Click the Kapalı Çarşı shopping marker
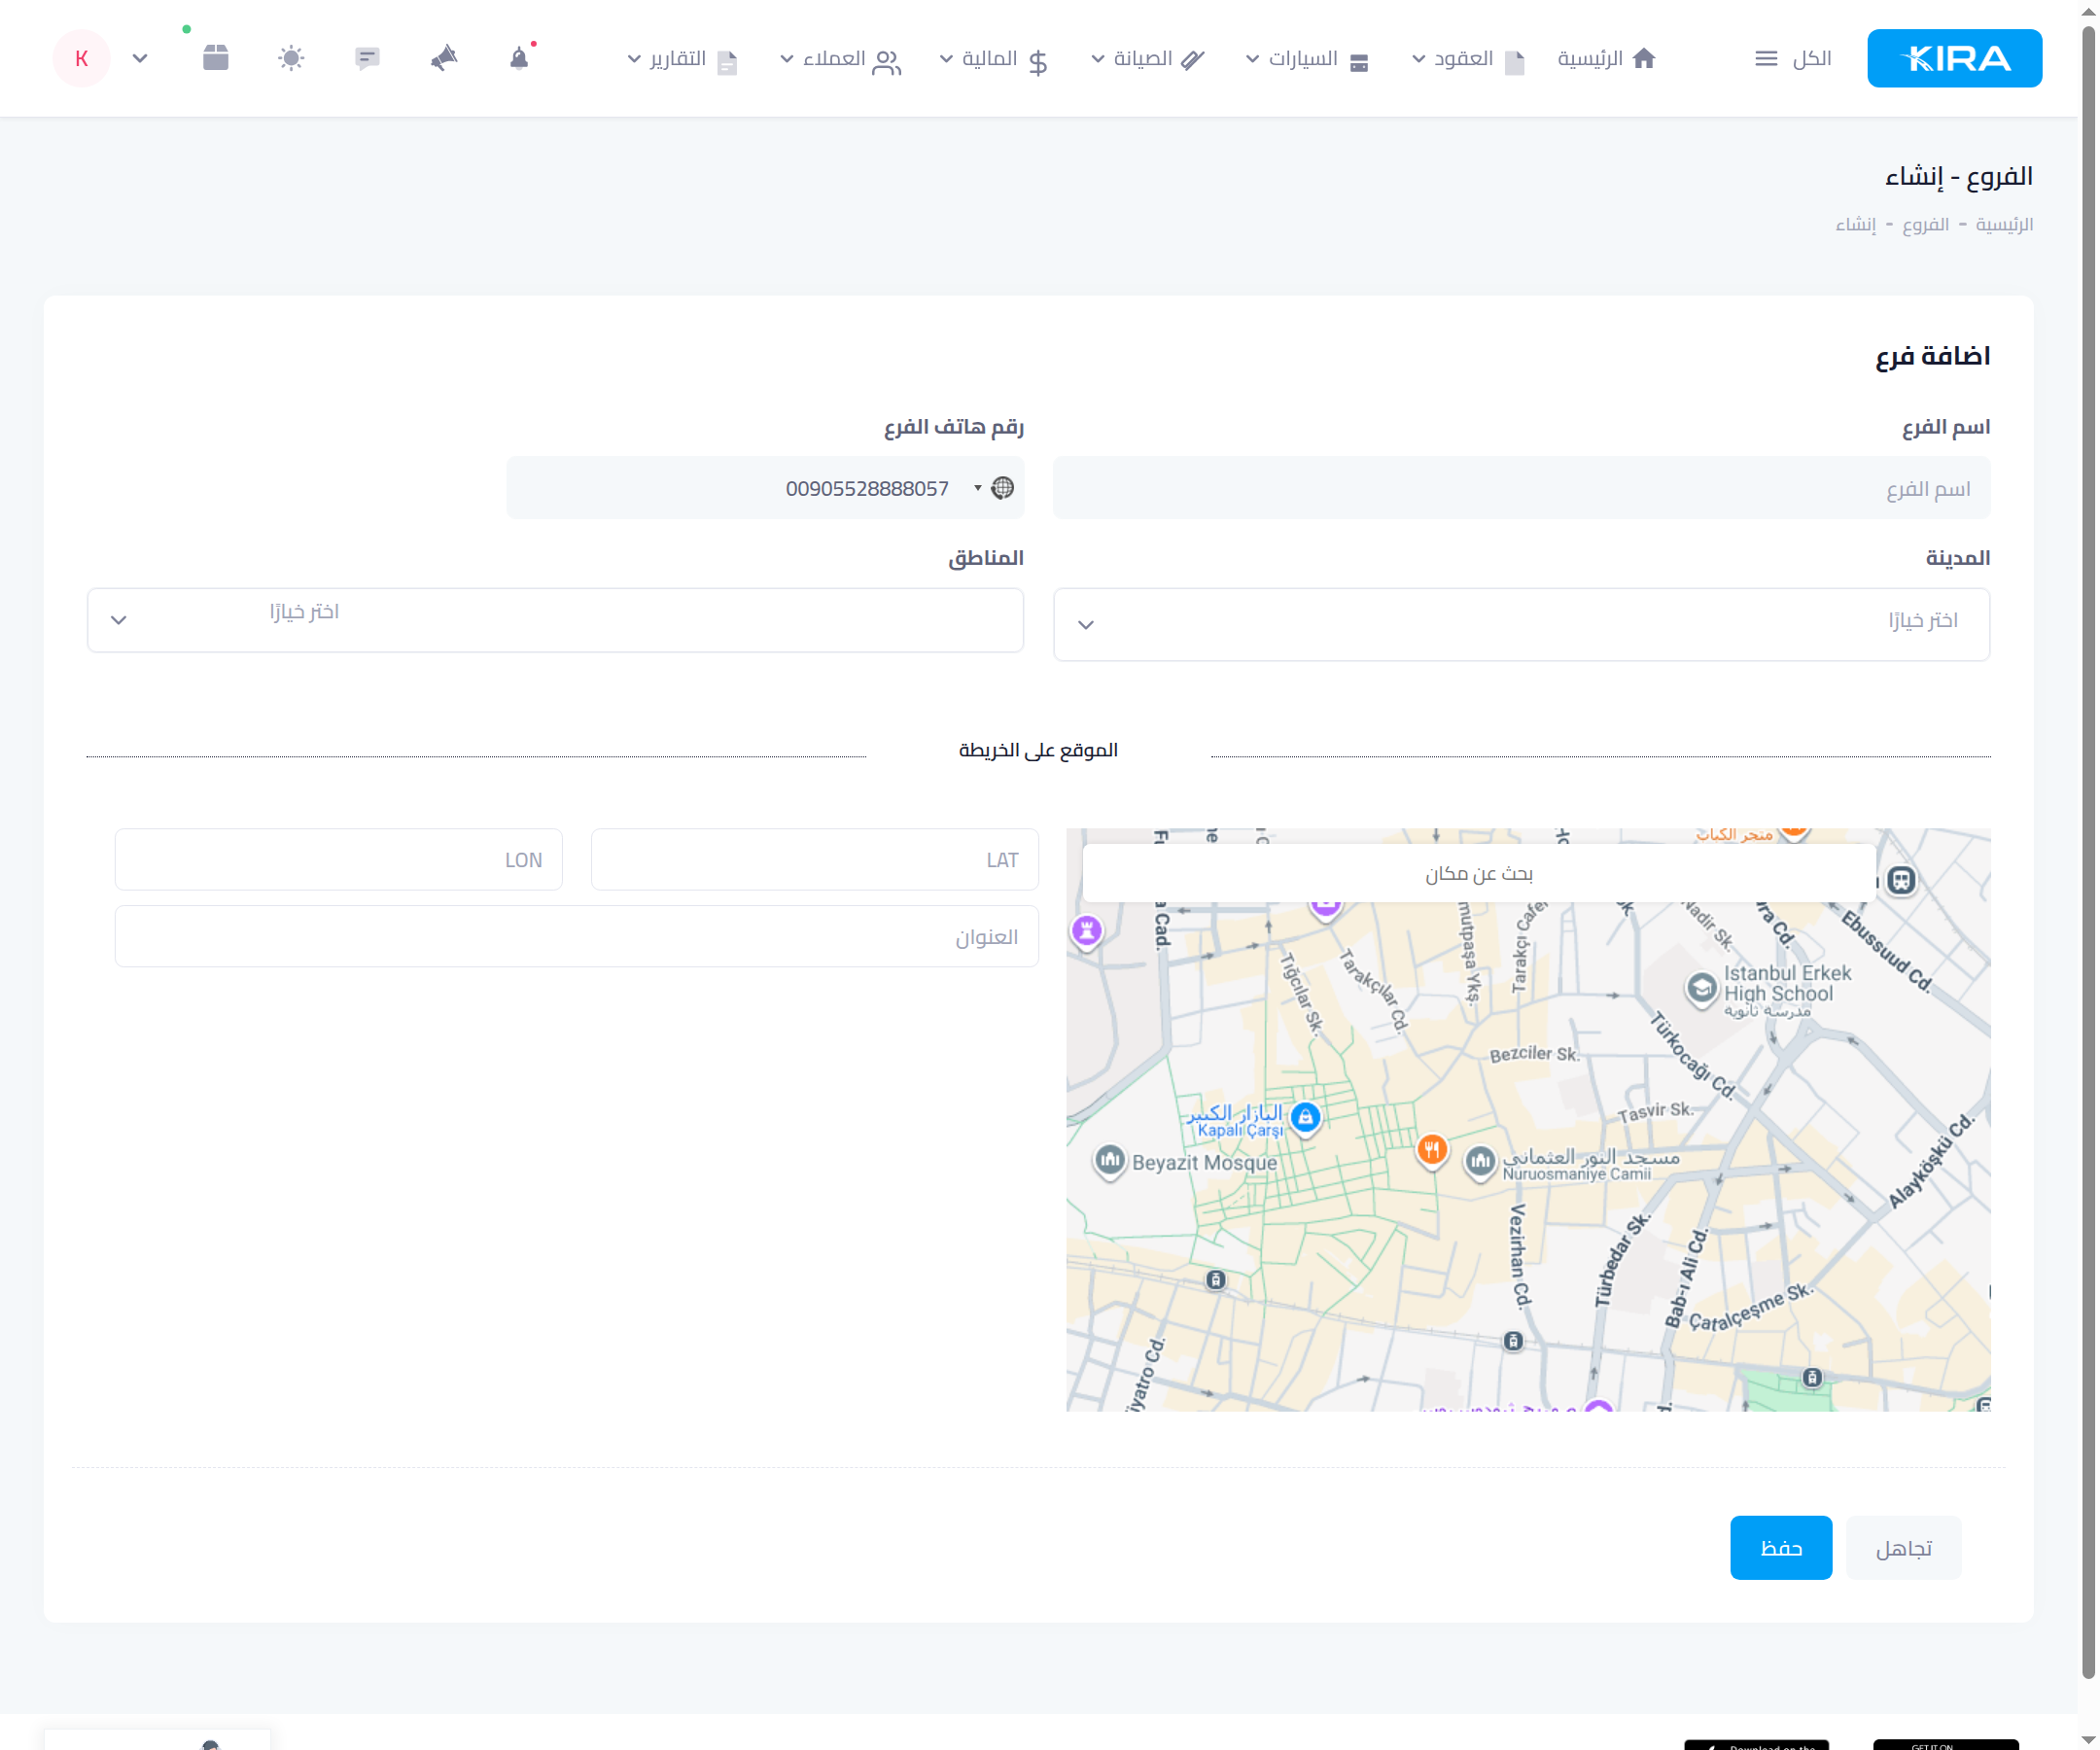The width and height of the screenshot is (2100, 1750). click(1305, 1118)
